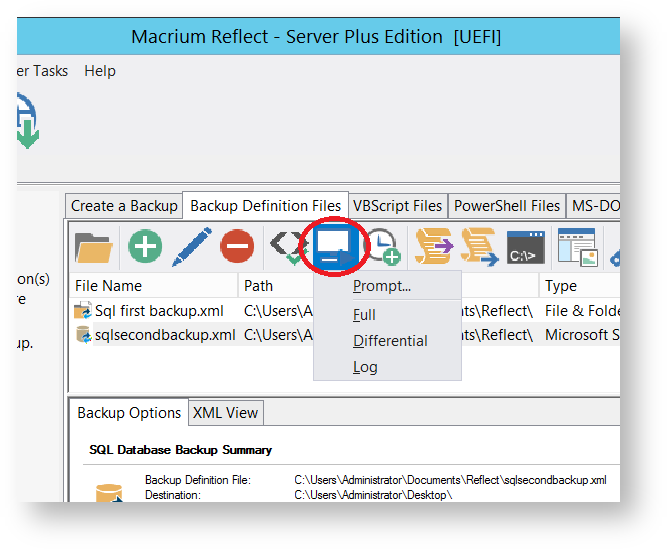This screenshot has height=550, width=668.
Task: Click the PowerShell scroll with blue arrow icon
Action: pos(480,247)
